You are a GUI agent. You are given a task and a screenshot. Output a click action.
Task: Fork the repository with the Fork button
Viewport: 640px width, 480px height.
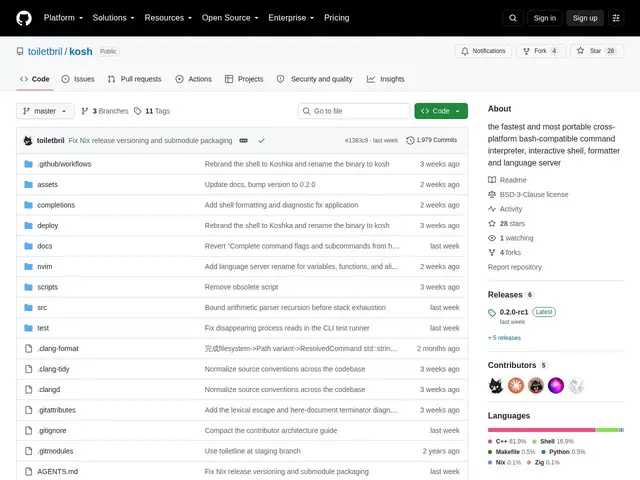click(540, 51)
